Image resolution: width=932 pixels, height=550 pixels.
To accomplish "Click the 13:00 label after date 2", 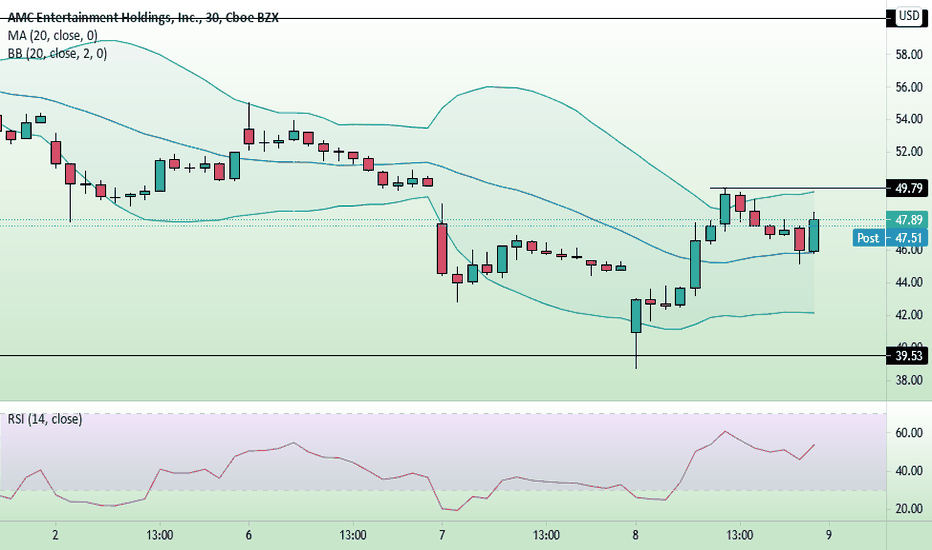I will (x=160, y=535).
